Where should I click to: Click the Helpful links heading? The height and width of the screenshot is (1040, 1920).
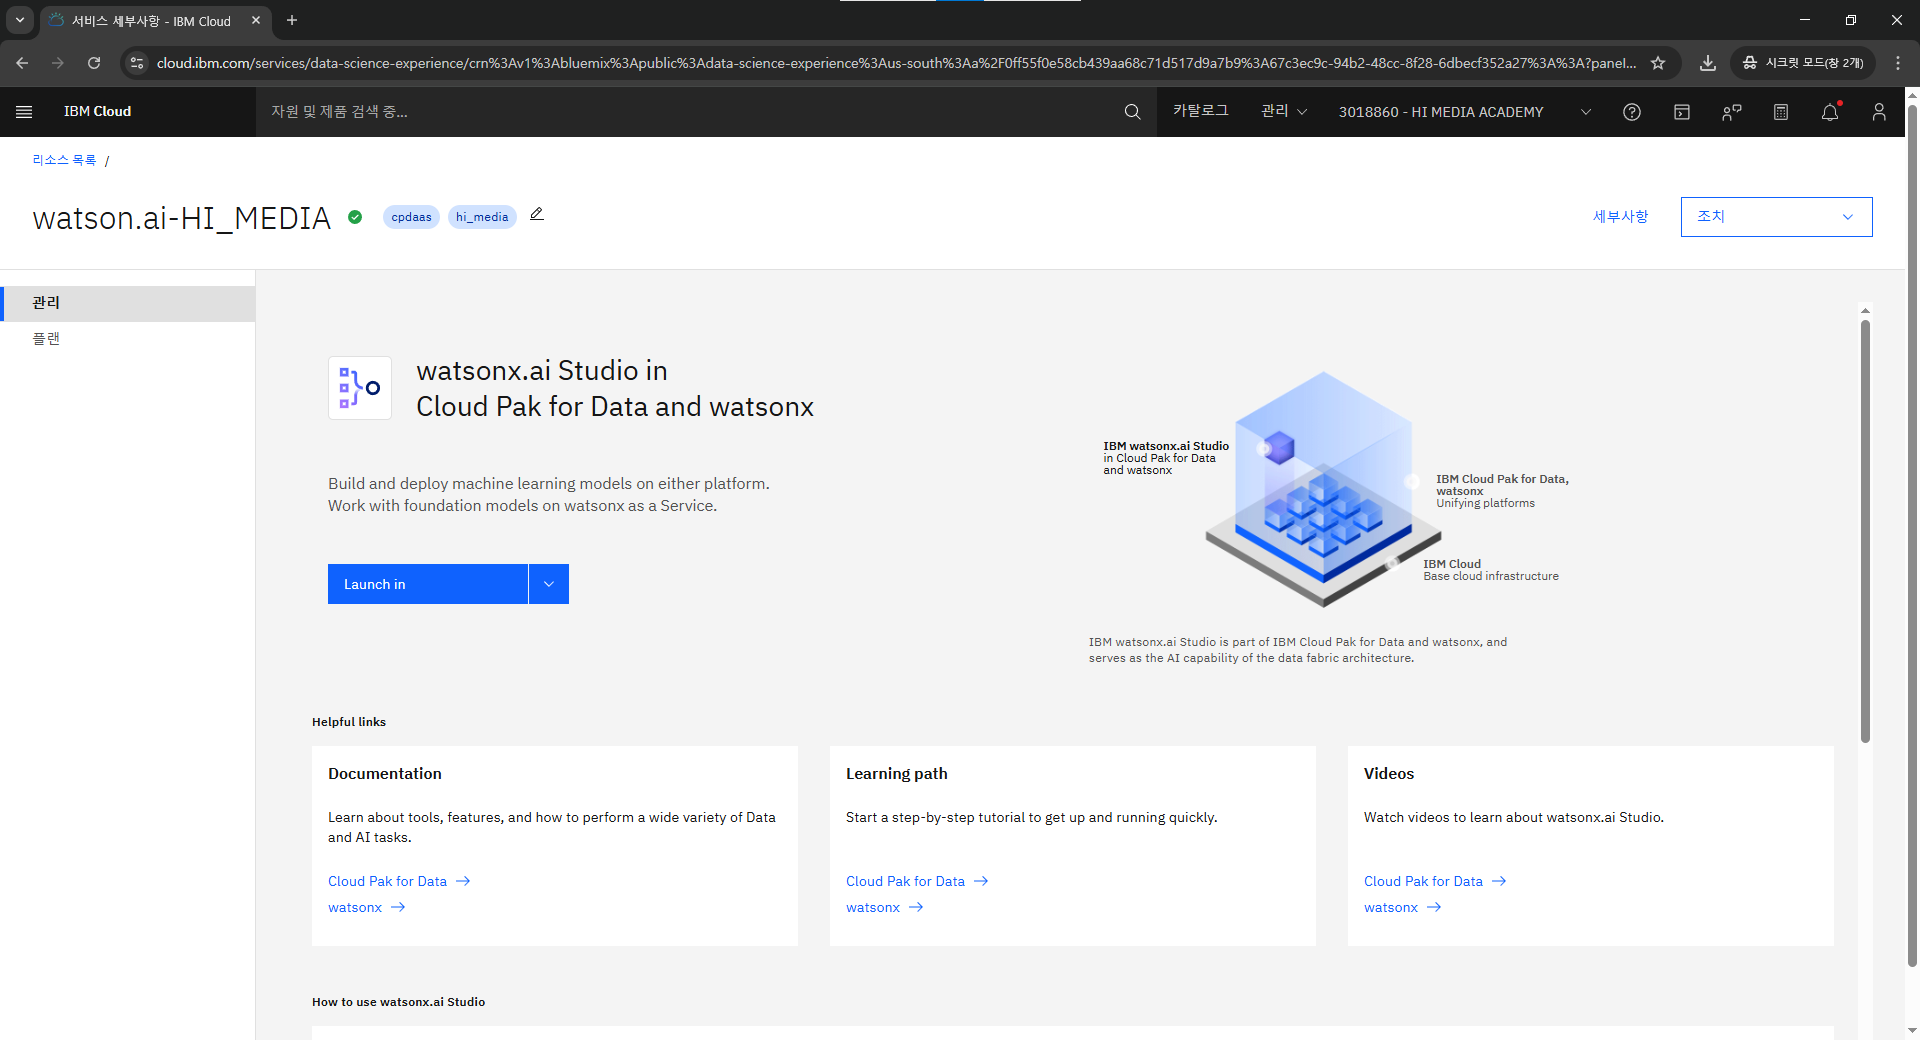pyautogui.click(x=349, y=722)
